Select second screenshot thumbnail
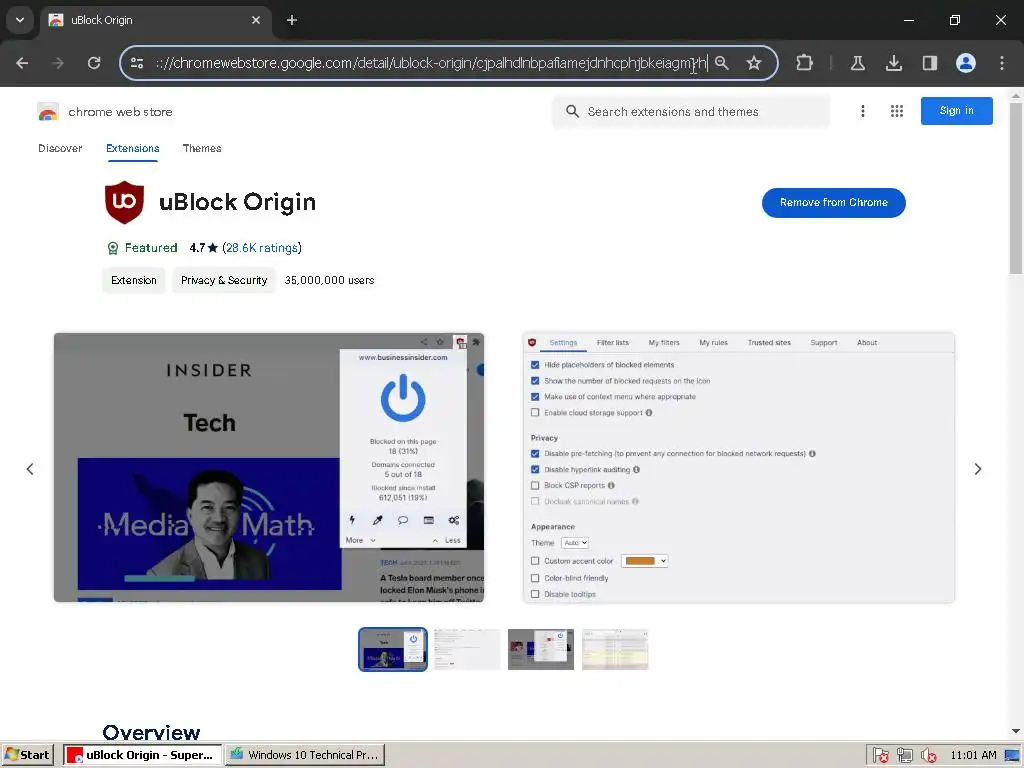Image resolution: width=1024 pixels, height=768 pixels. point(467,650)
